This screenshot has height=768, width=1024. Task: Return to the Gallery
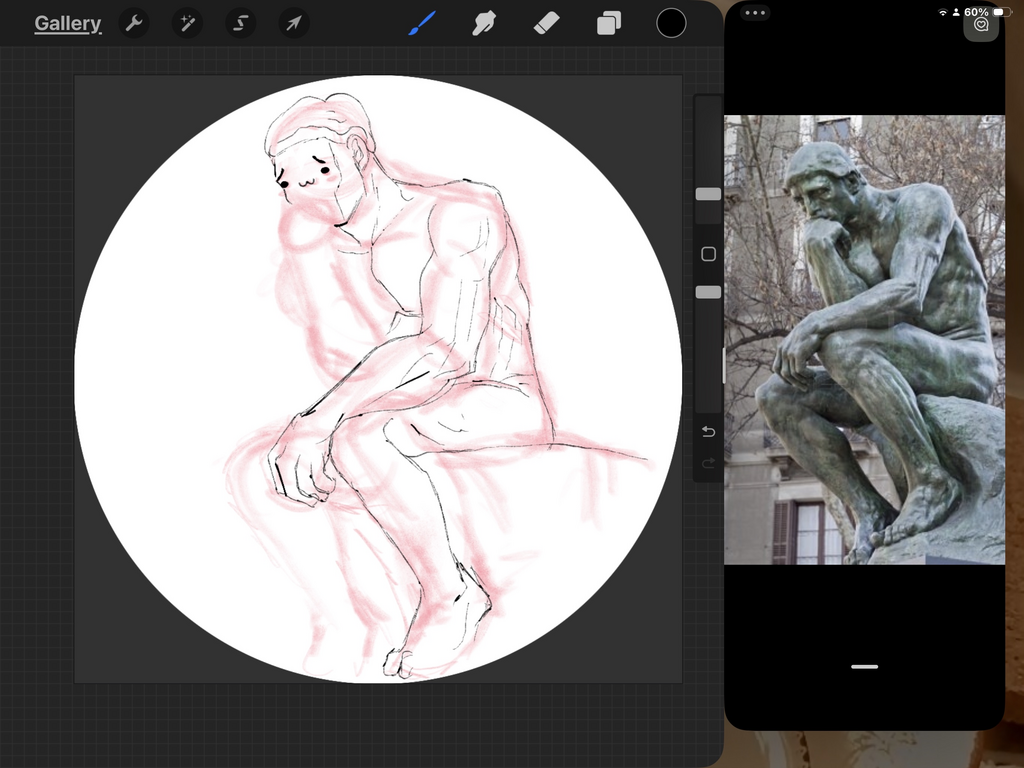tap(67, 23)
